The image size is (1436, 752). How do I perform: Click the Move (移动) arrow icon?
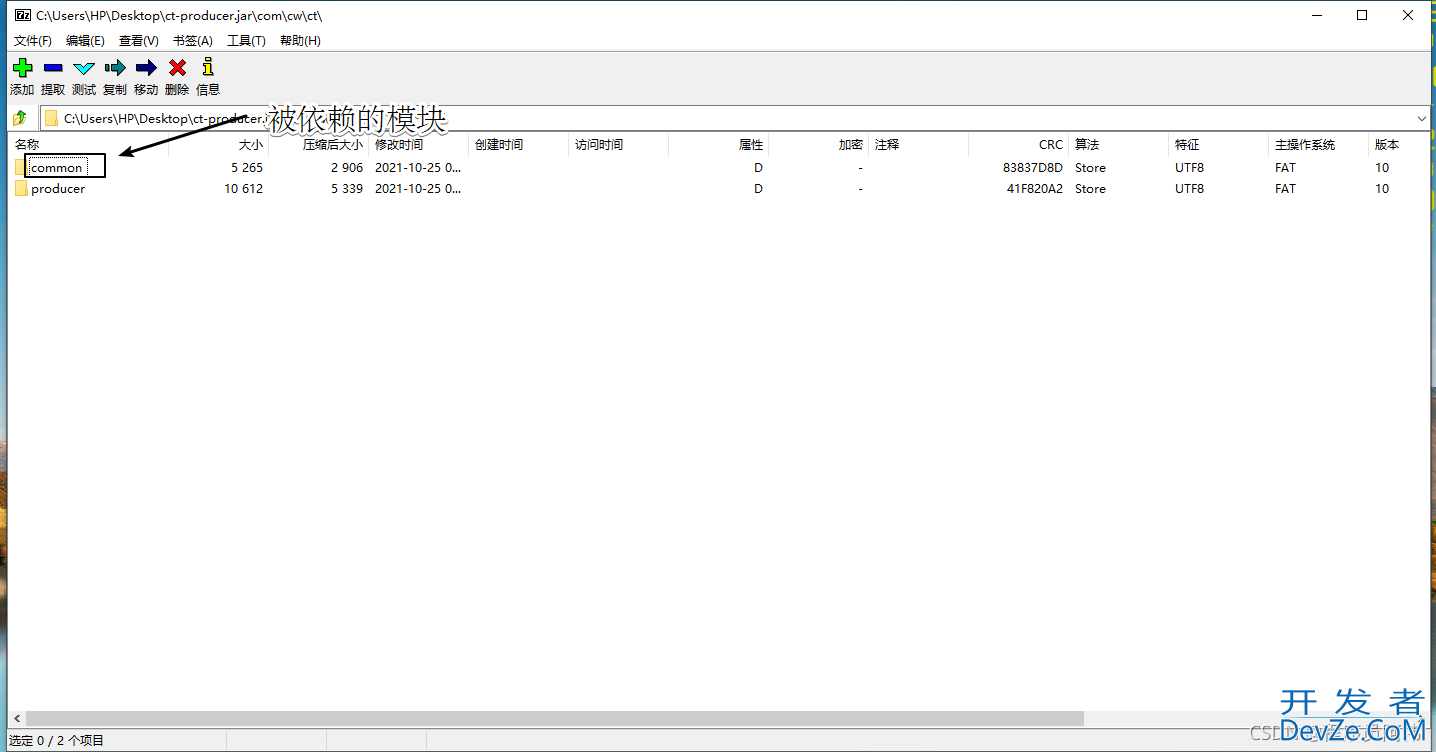tap(146, 68)
